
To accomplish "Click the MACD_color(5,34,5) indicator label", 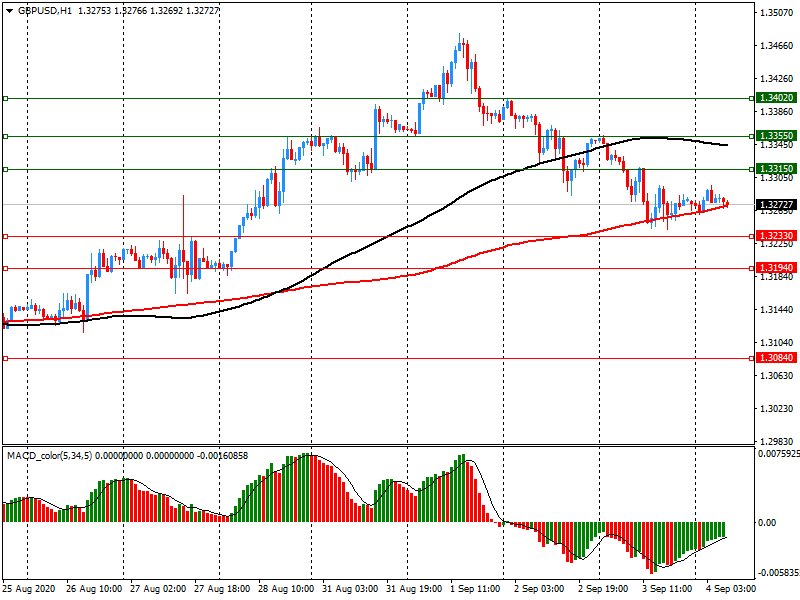I will point(49,456).
